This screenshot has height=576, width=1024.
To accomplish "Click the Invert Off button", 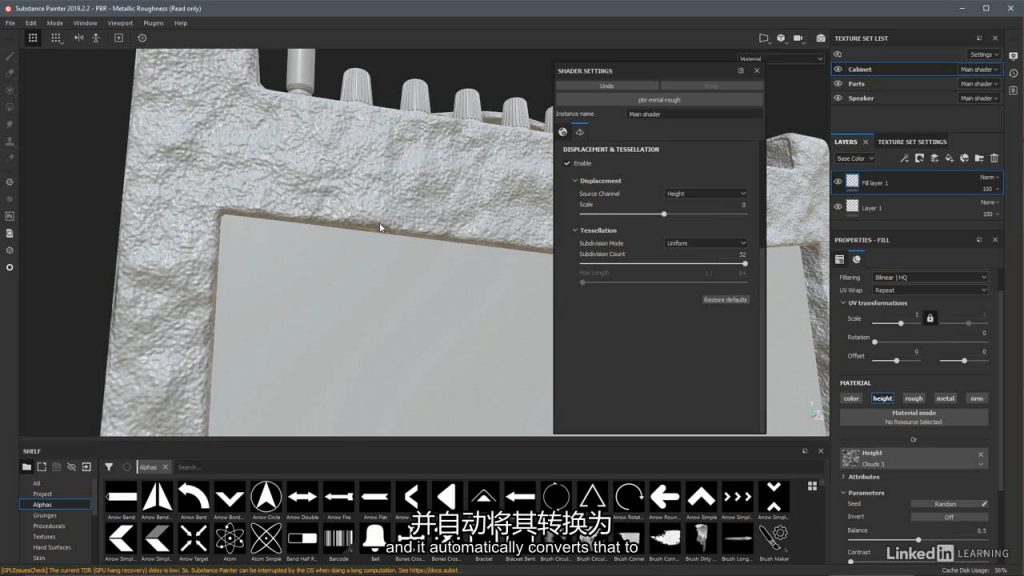I will (949, 517).
